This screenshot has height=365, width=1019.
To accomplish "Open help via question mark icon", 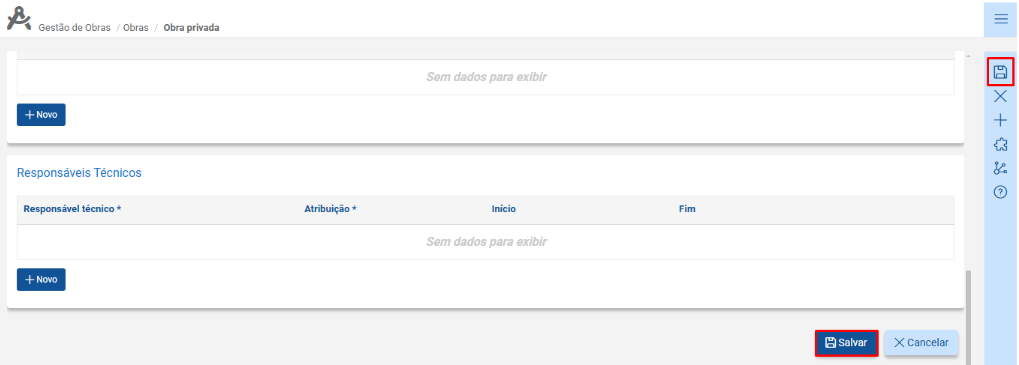I will pyautogui.click(x=1001, y=192).
